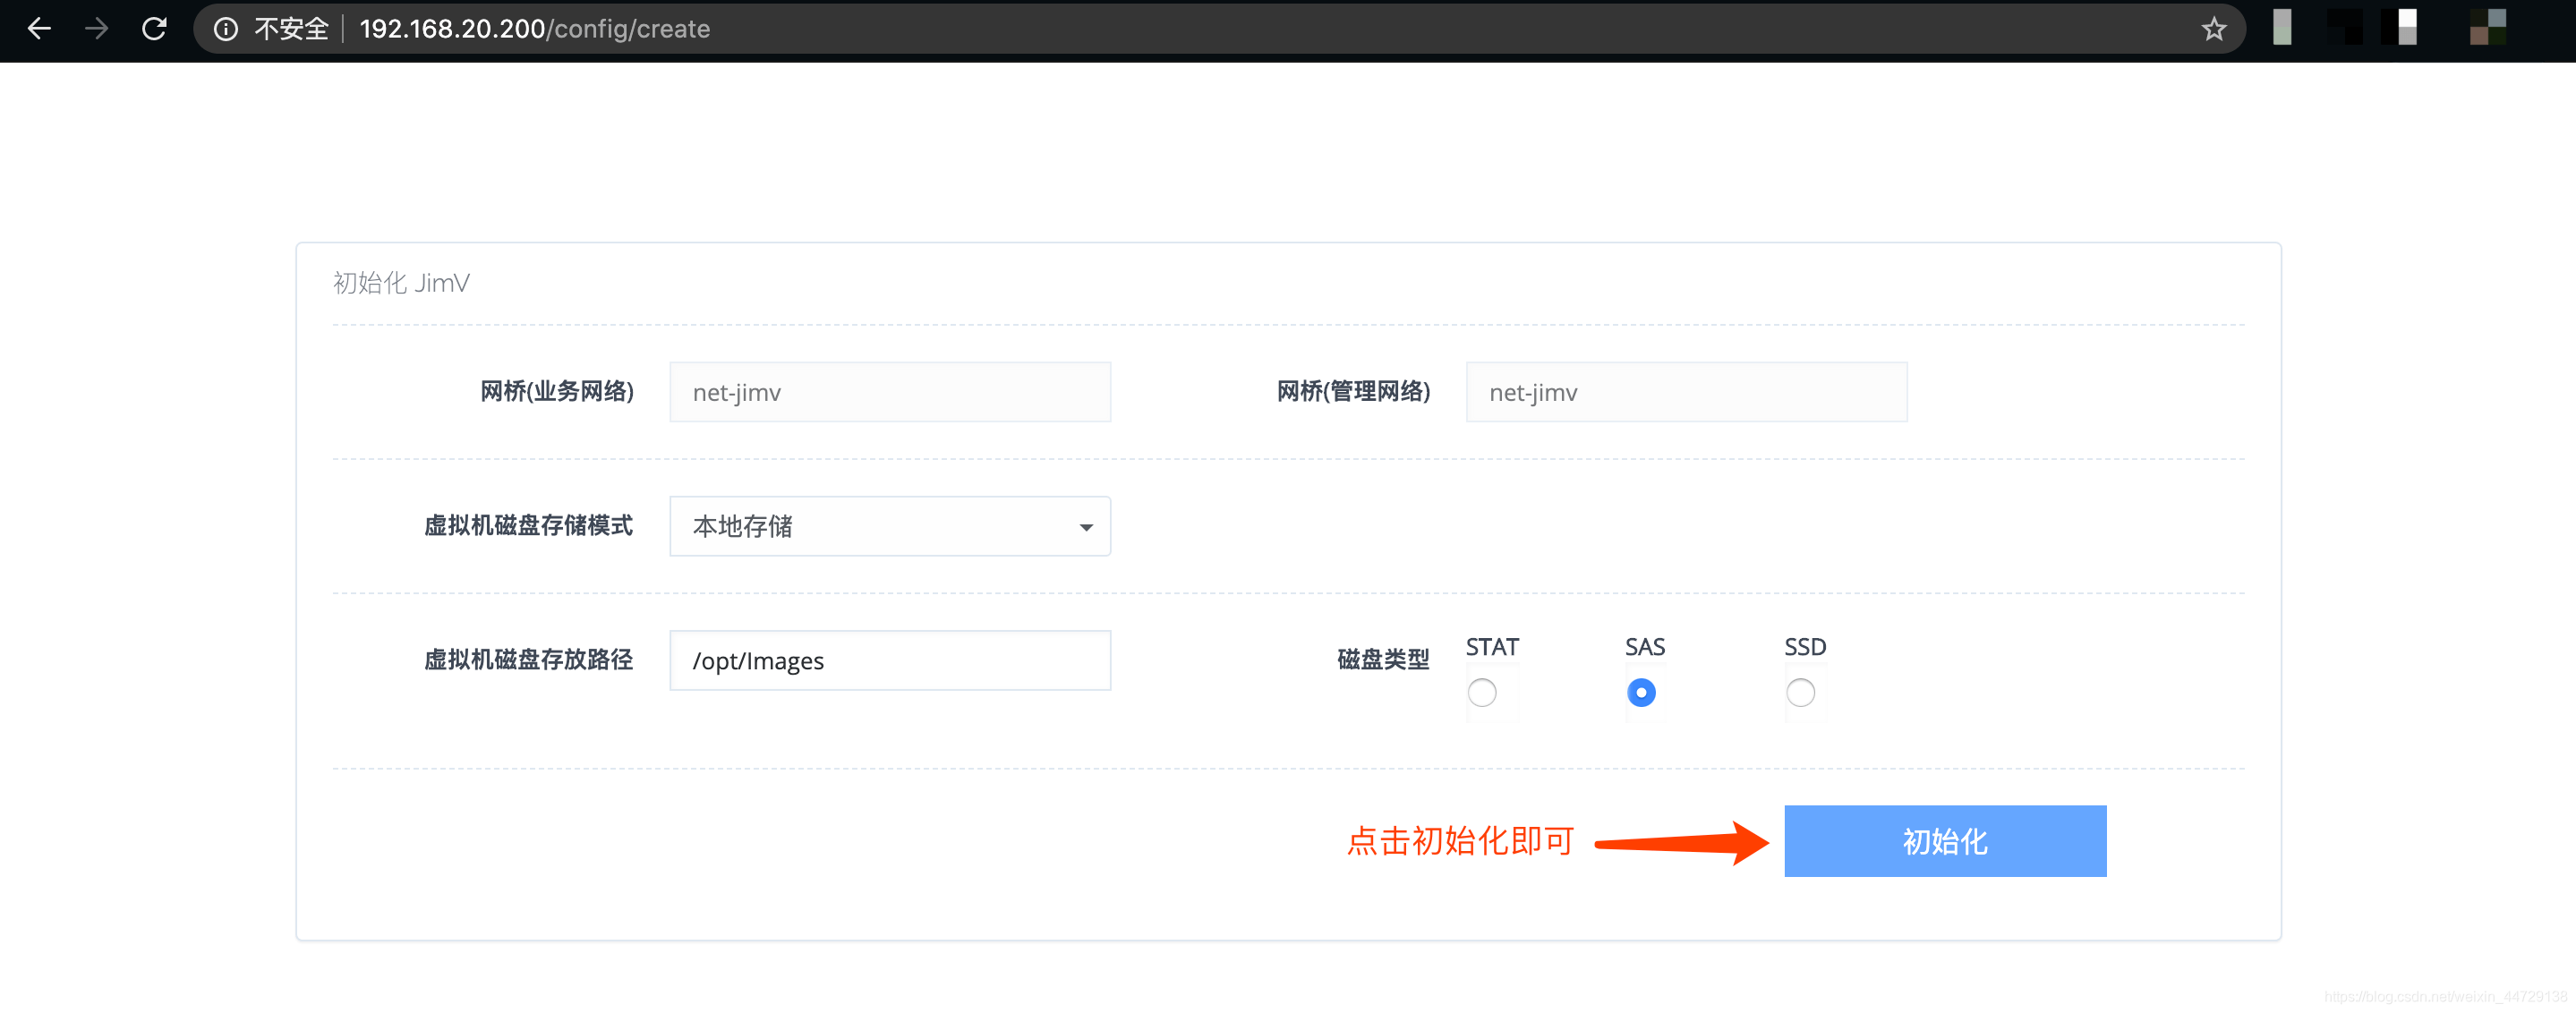Image resolution: width=2576 pixels, height=1013 pixels.
Task: Click the browser back arrow
Action: pos(39,29)
